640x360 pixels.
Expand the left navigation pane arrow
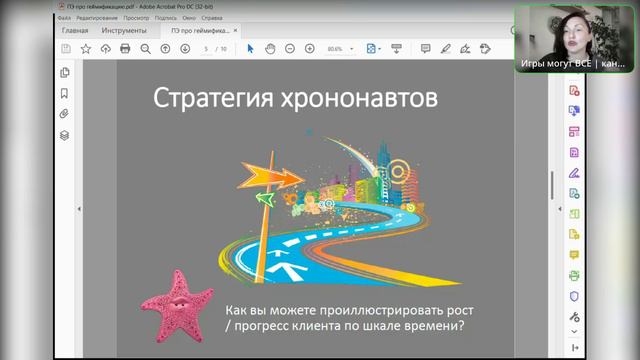(79, 209)
